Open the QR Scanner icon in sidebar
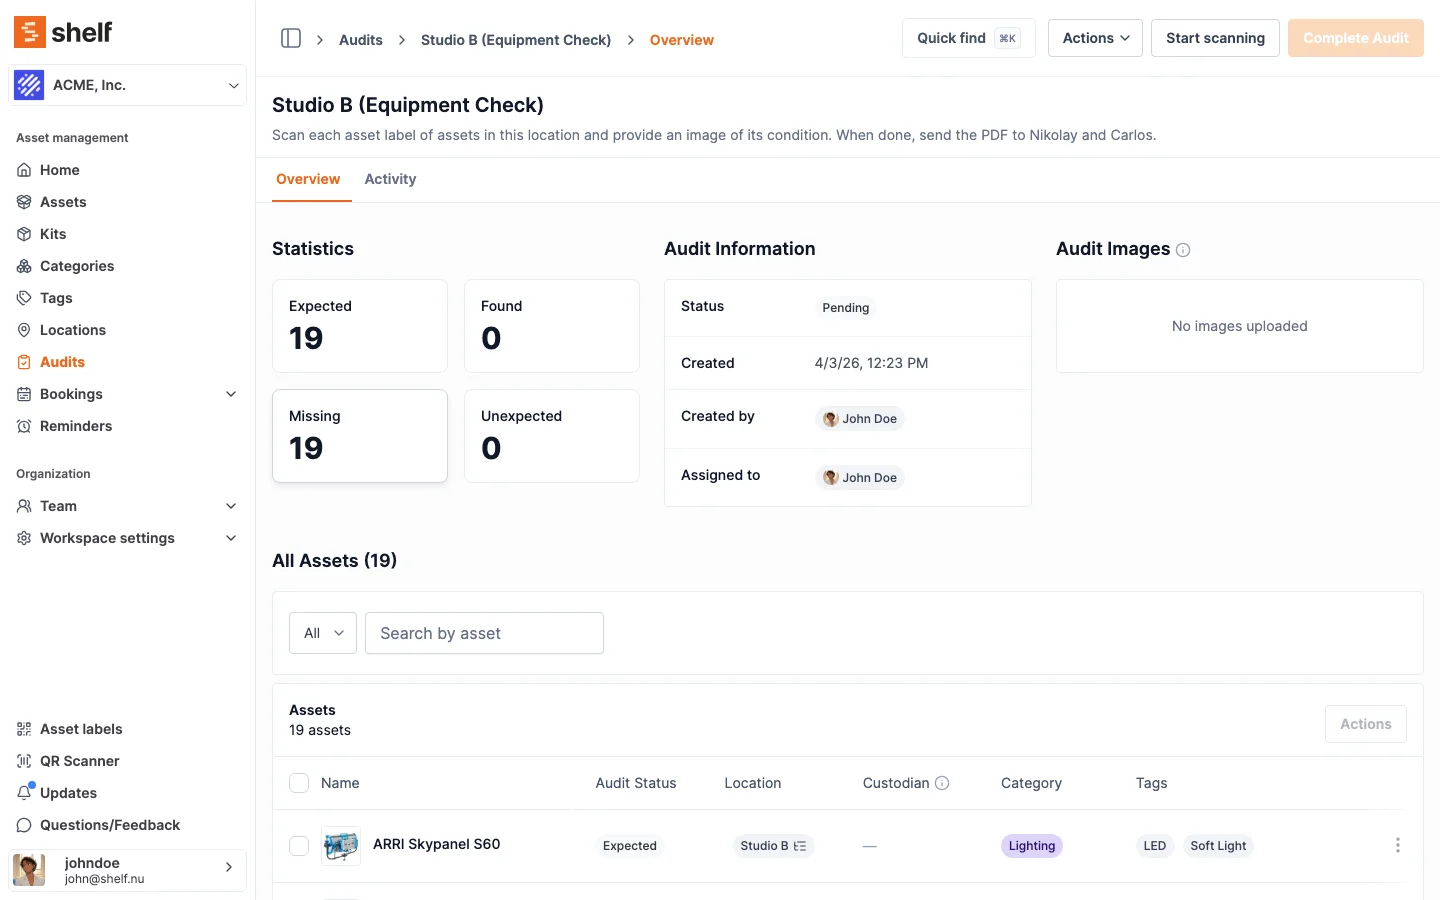This screenshot has height=900, width=1440. click(x=24, y=761)
